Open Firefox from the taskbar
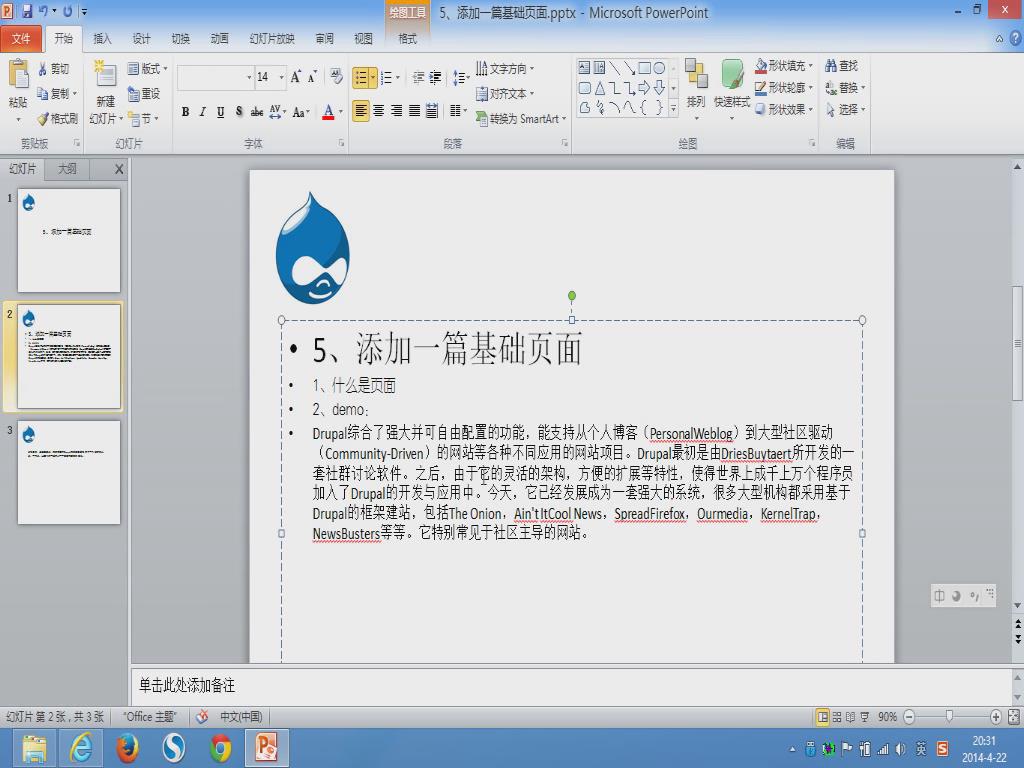The image size is (1024, 768). coord(128,748)
